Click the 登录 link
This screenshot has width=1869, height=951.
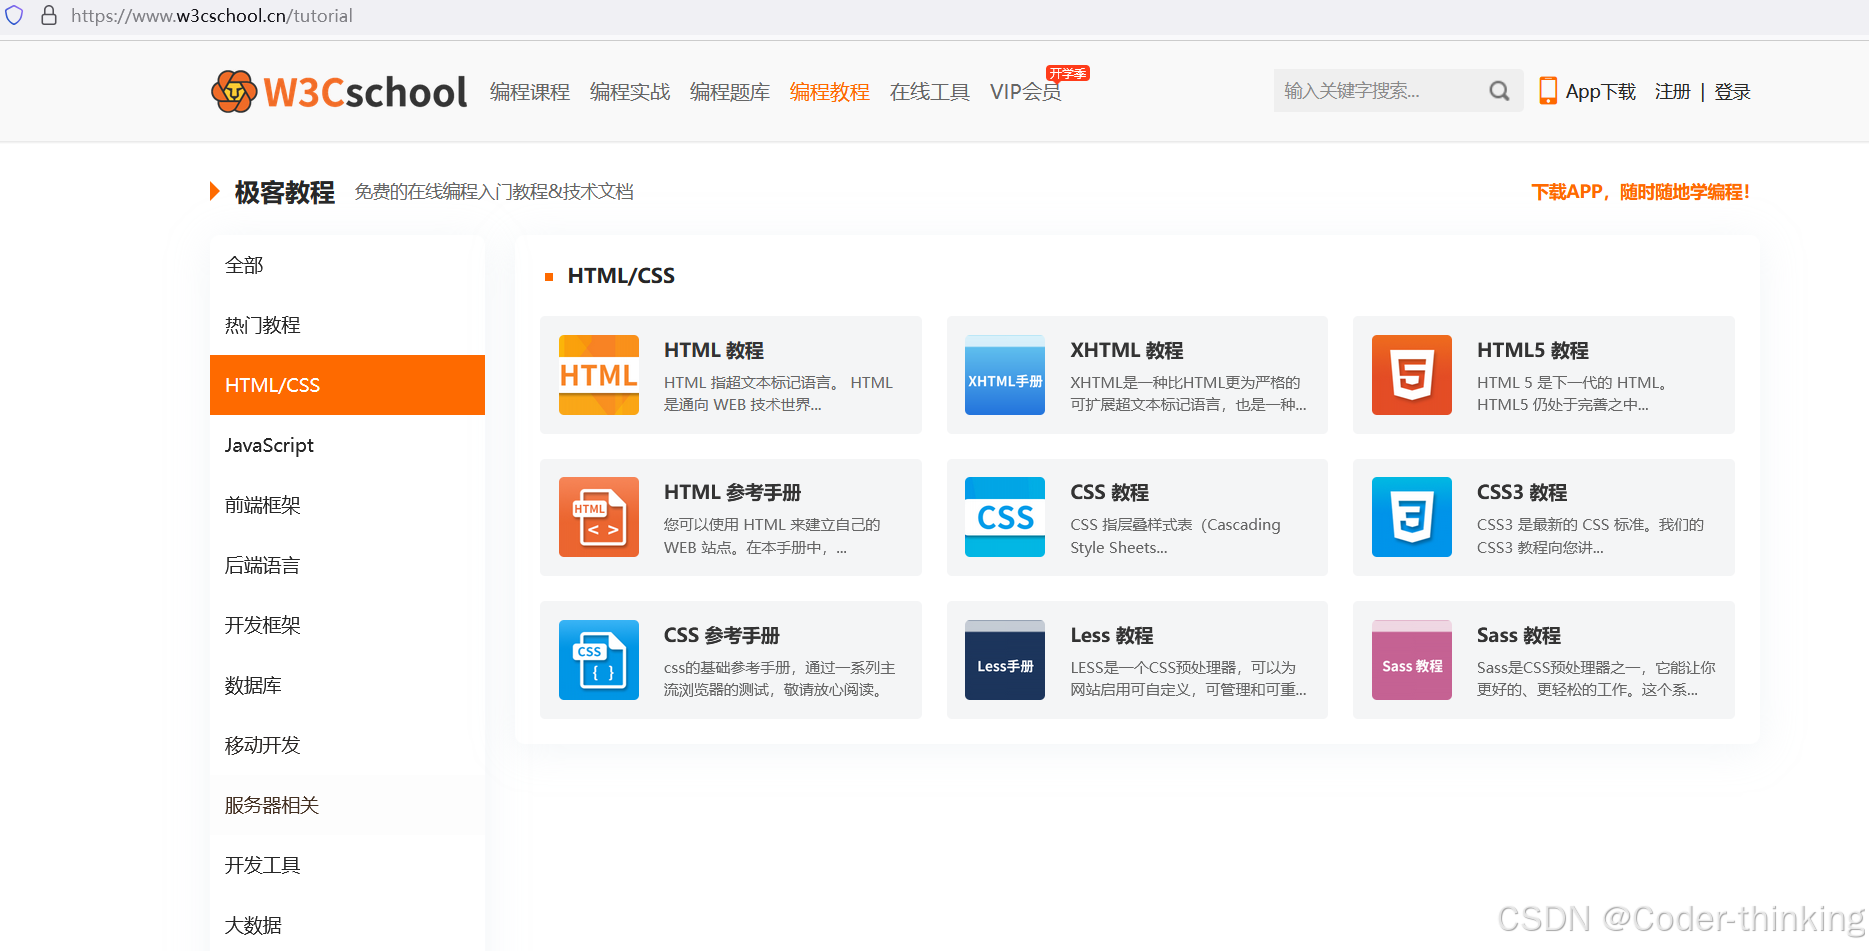1732,92
